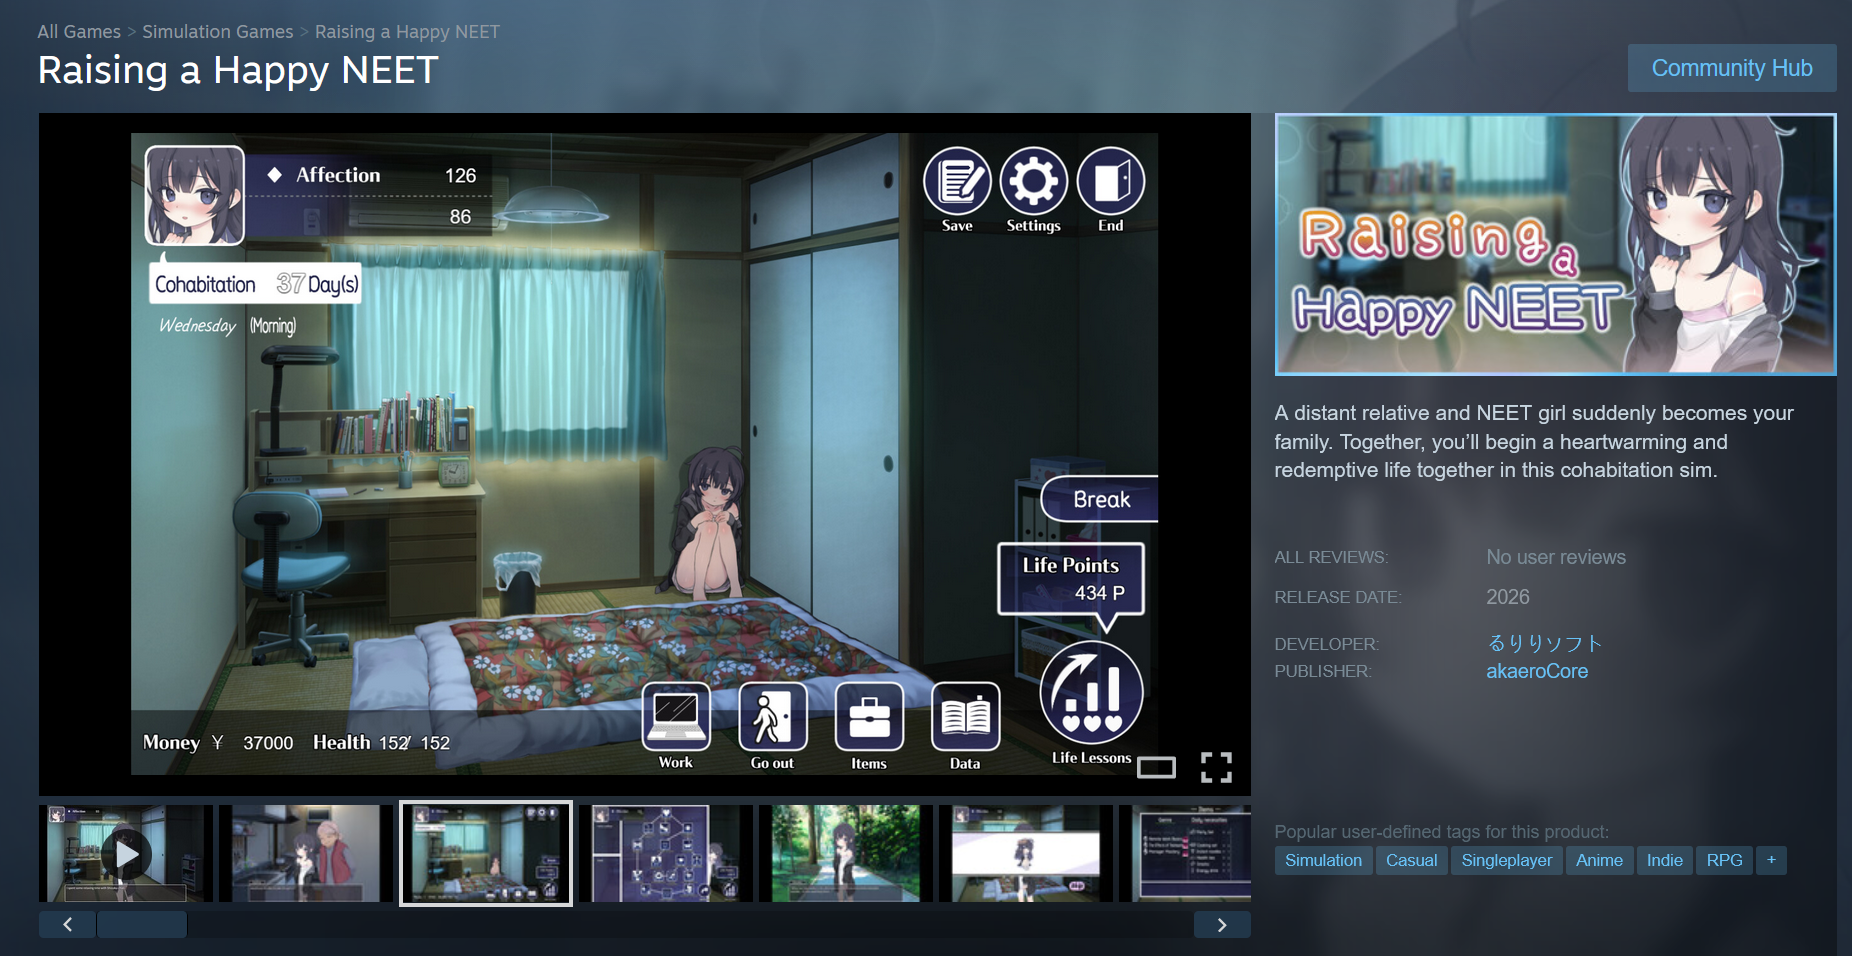Click the girl's portrait avatar icon
Viewport: 1852px width, 956px height.
click(195, 195)
